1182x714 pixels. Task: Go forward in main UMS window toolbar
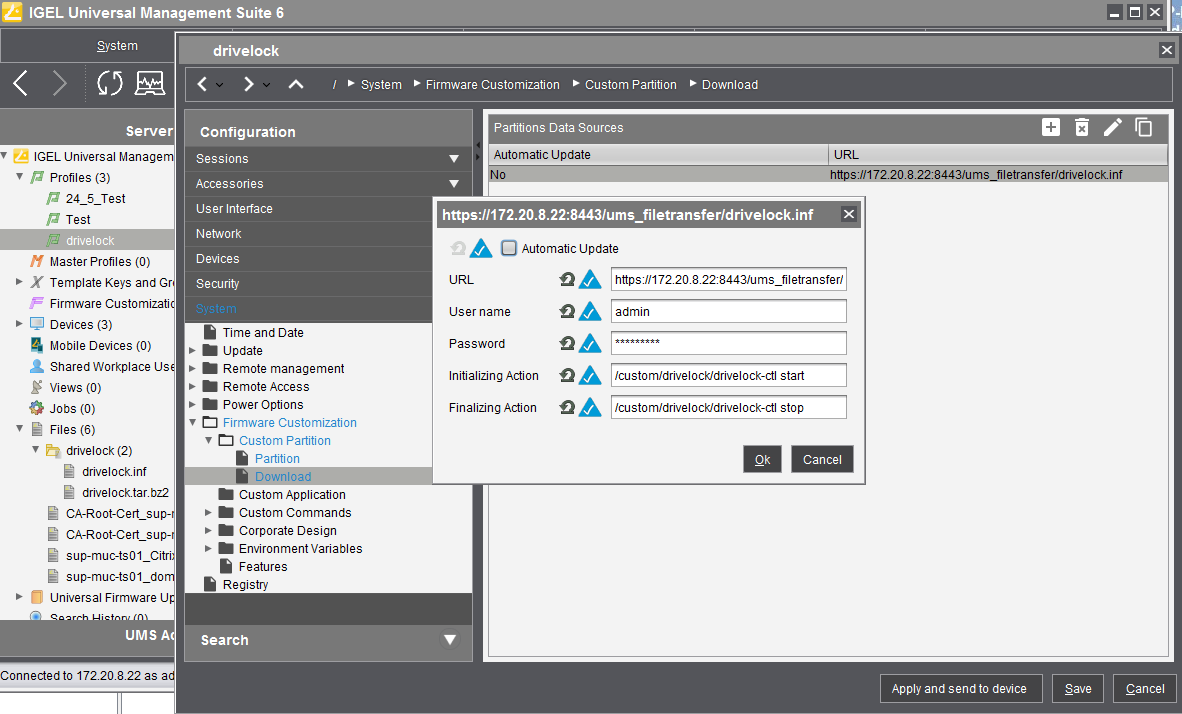pos(60,83)
